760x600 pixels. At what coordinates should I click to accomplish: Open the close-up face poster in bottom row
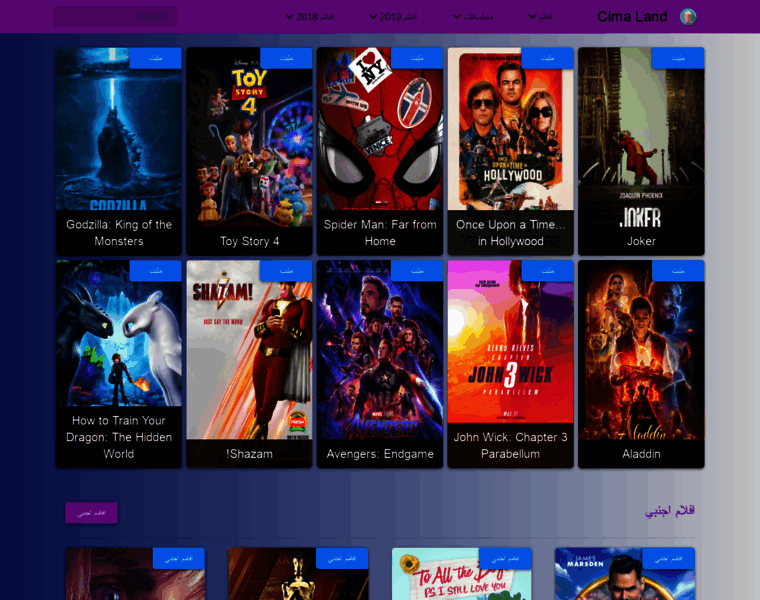(135, 574)
